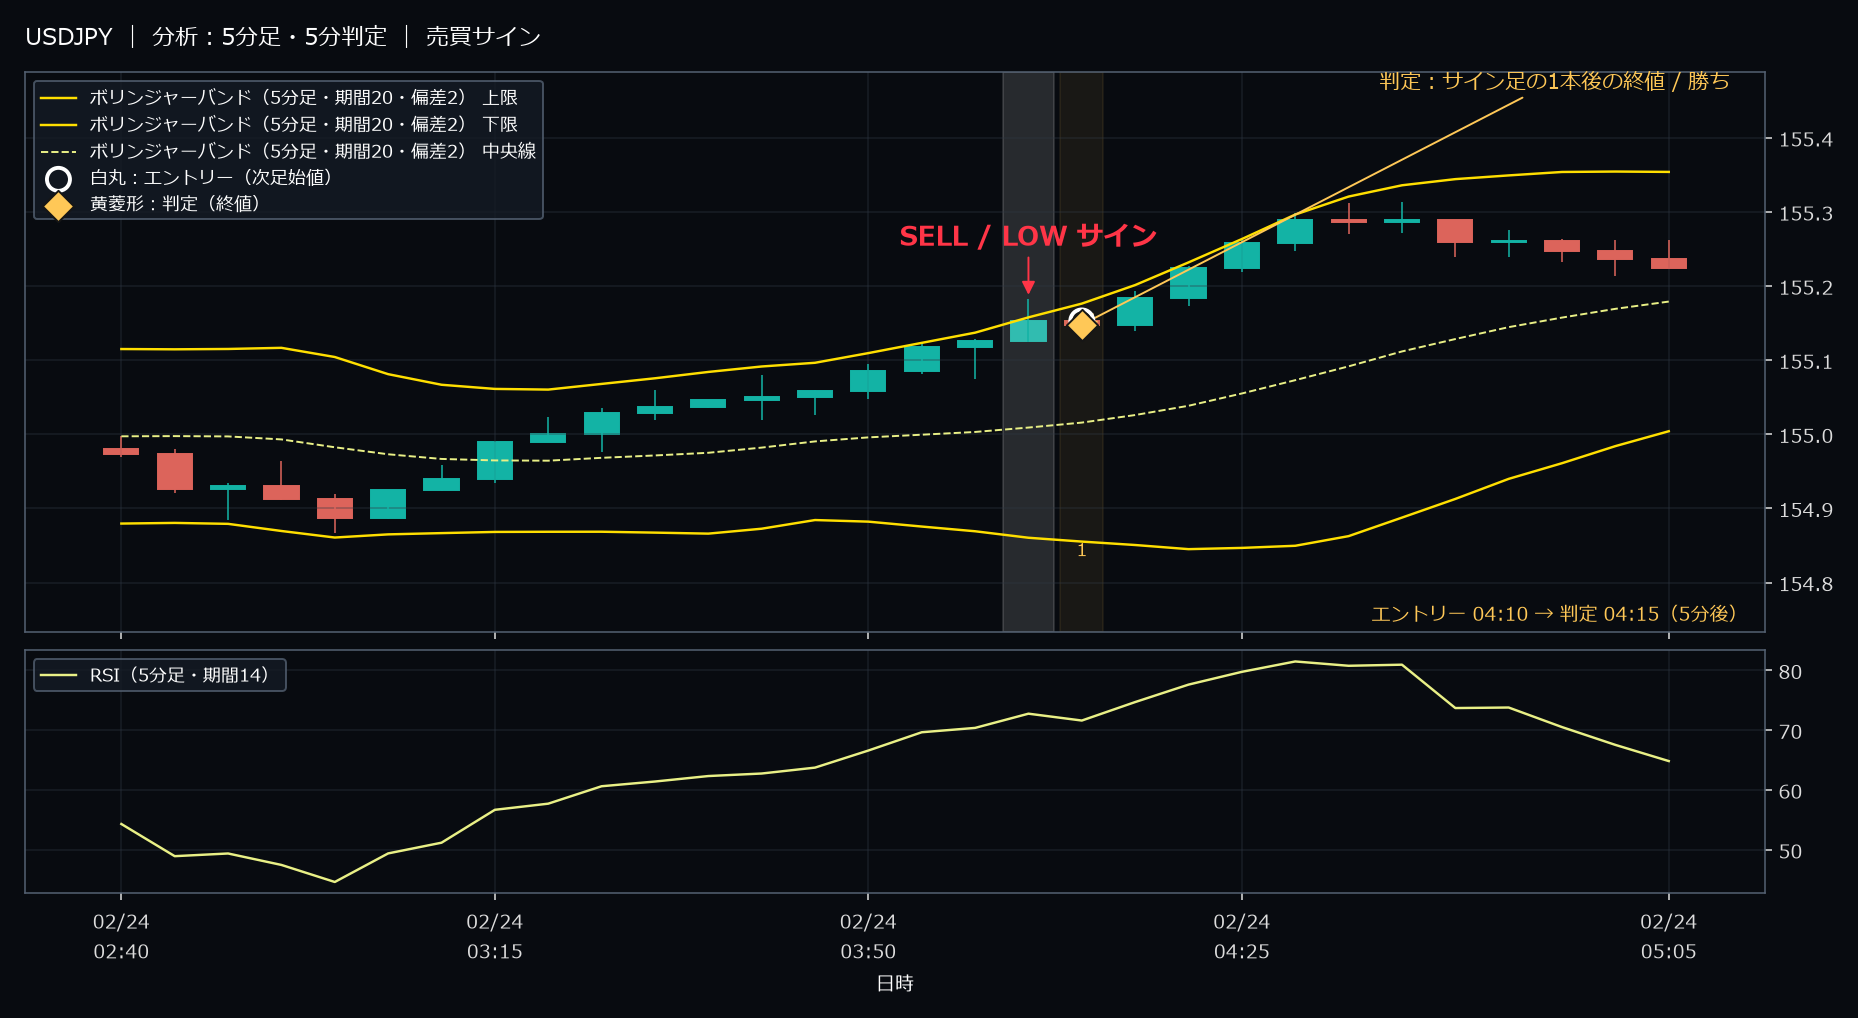Viewport: 1858px width, 1018px height.
Task: Click the 02/24 04:25 time label
Action: pos(1242,937)
